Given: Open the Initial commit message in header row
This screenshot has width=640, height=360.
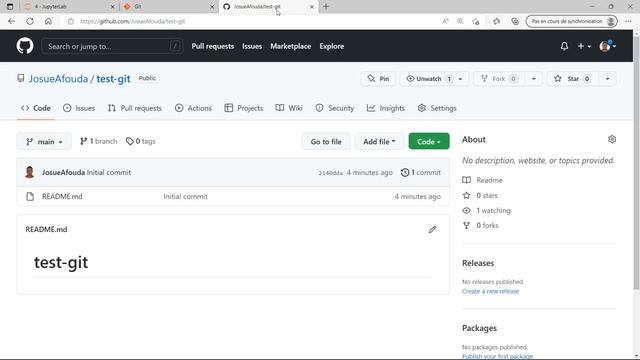Looking at the screenshot, I should 109,172.
